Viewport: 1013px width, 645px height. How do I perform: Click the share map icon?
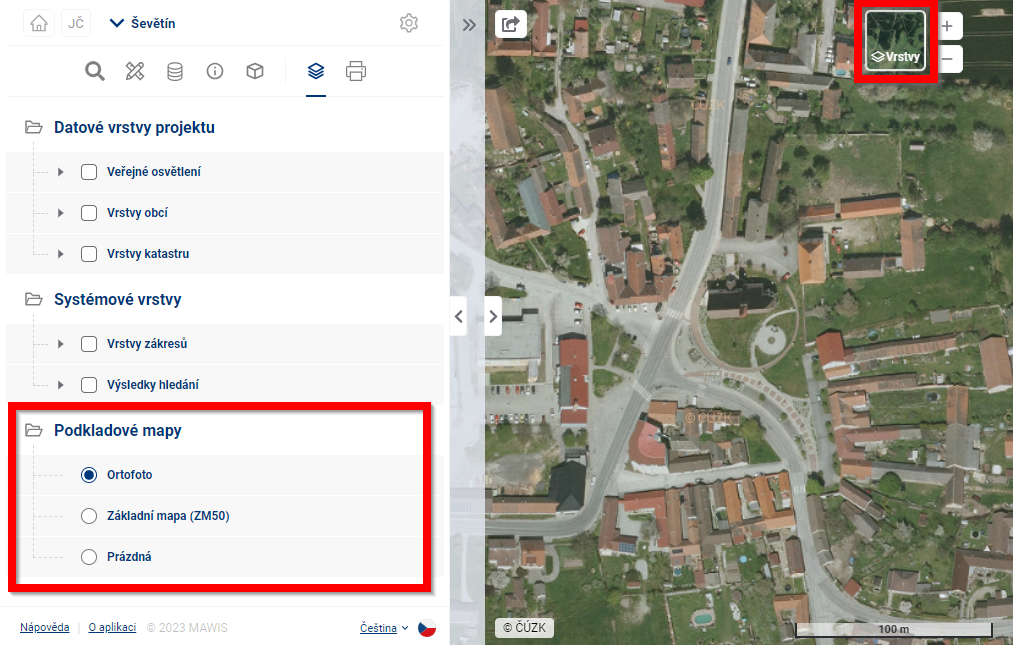[511, 23]
